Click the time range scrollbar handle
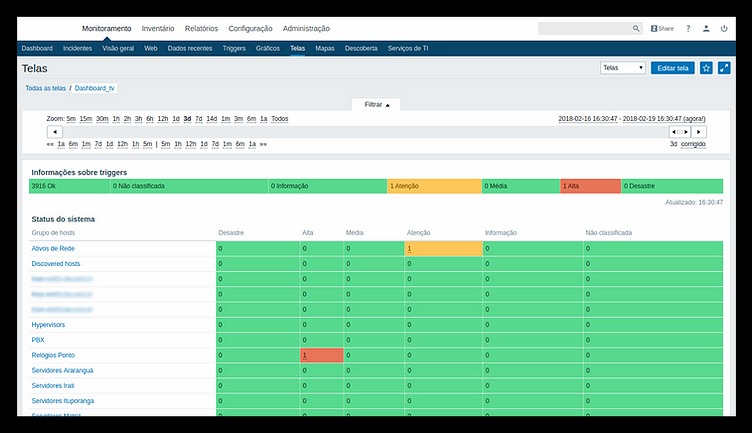The image size is (752, 433). coord(680,131)
